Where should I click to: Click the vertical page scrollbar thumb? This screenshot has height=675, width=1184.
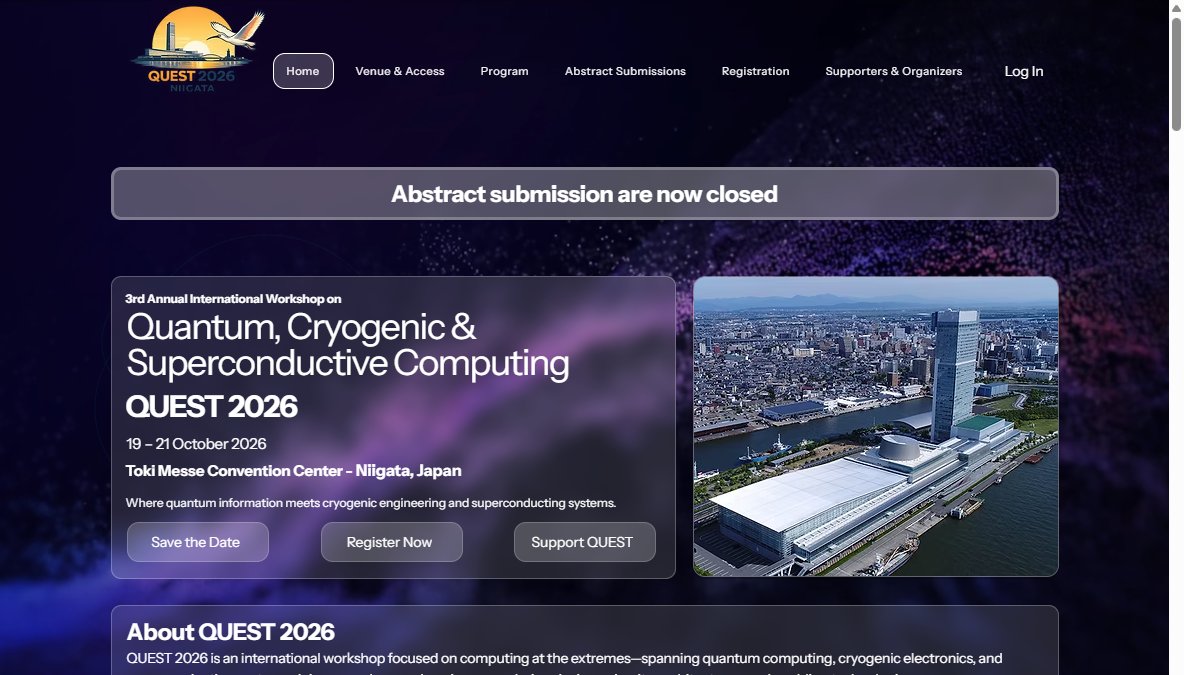click(x=1176, y=74)
